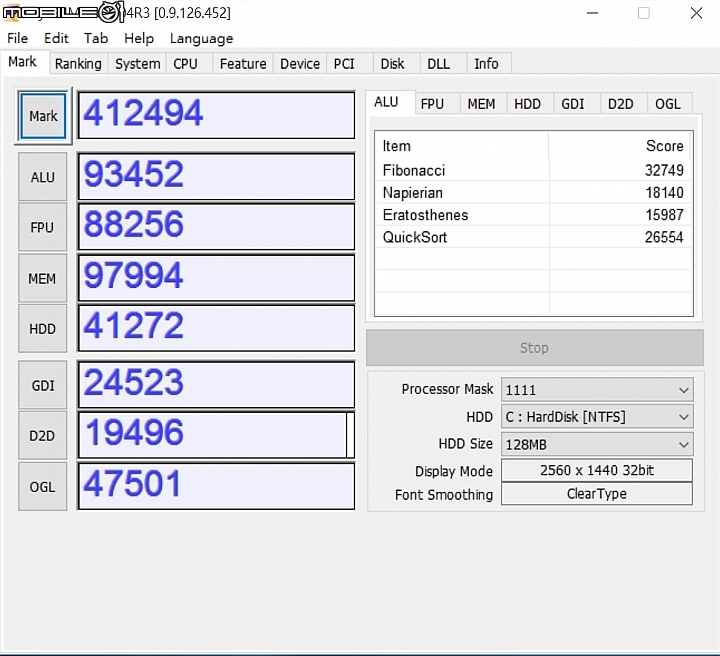
Task: Click the Fibonacci score 32749
Action: (664, 170)
